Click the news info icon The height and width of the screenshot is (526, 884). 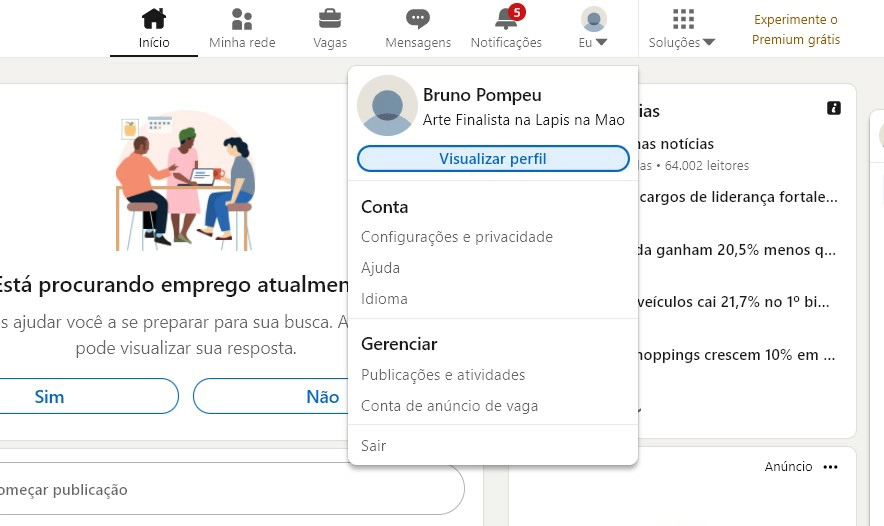tap(834, 108)
